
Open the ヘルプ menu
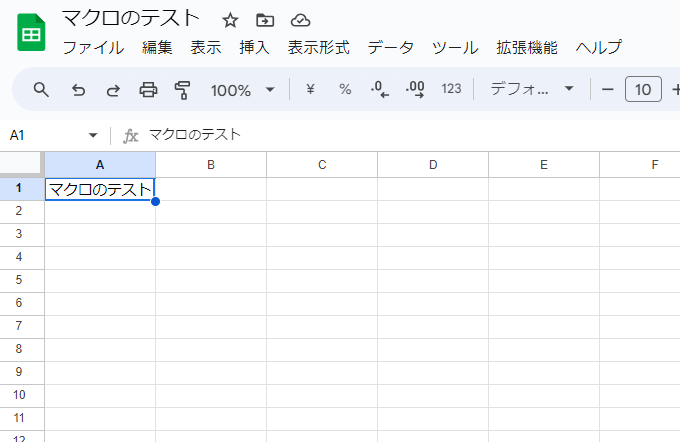click(598, 47)
